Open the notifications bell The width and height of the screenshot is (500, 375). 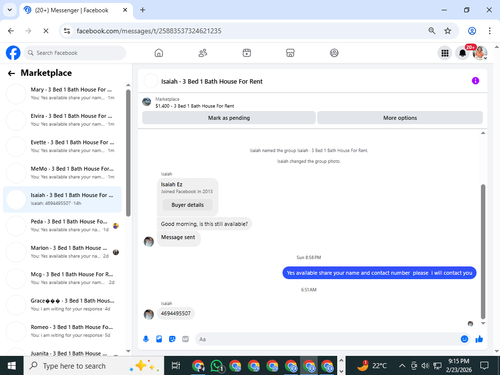462,53
